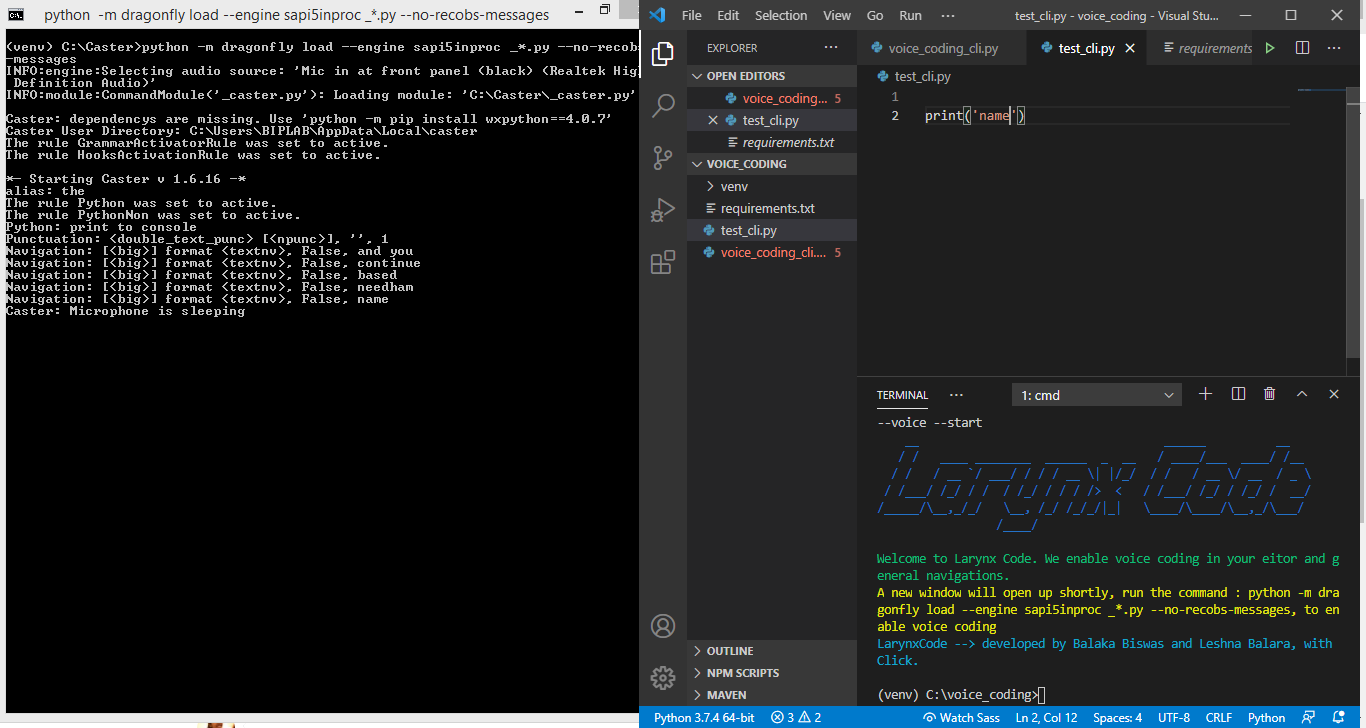Viewport: 1366px width, 728px height.
Task: Expand the venv folder
Action: tap(772, 186)
